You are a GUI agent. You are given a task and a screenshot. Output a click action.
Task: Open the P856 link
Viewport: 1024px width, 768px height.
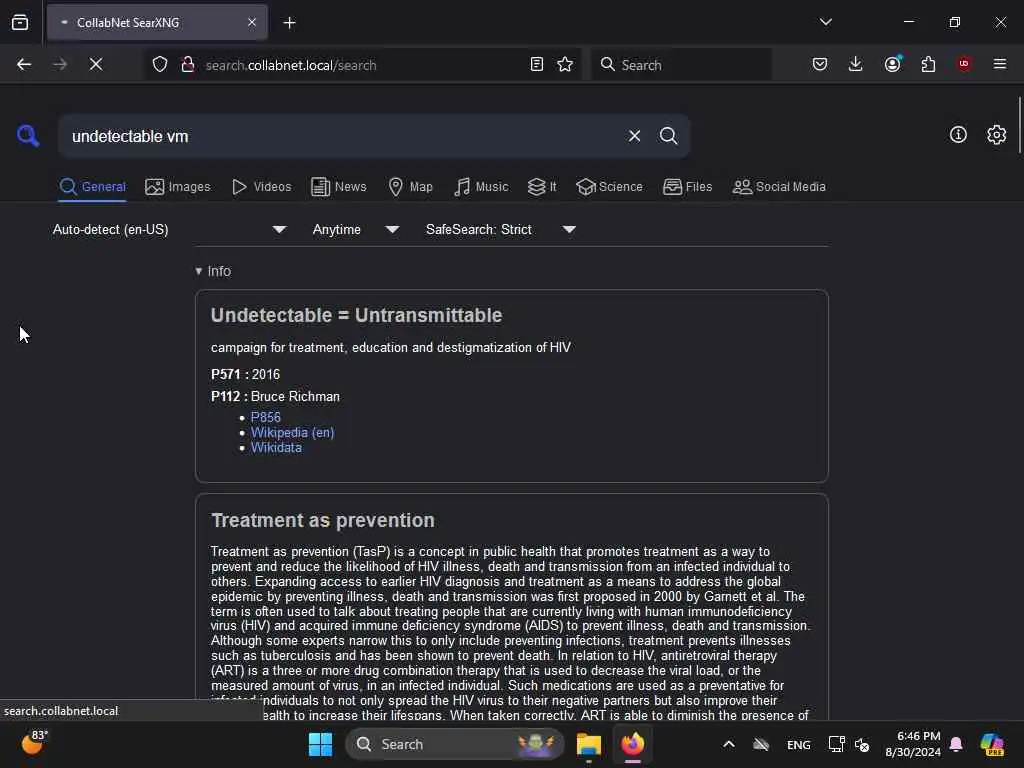tap(265, 417)
